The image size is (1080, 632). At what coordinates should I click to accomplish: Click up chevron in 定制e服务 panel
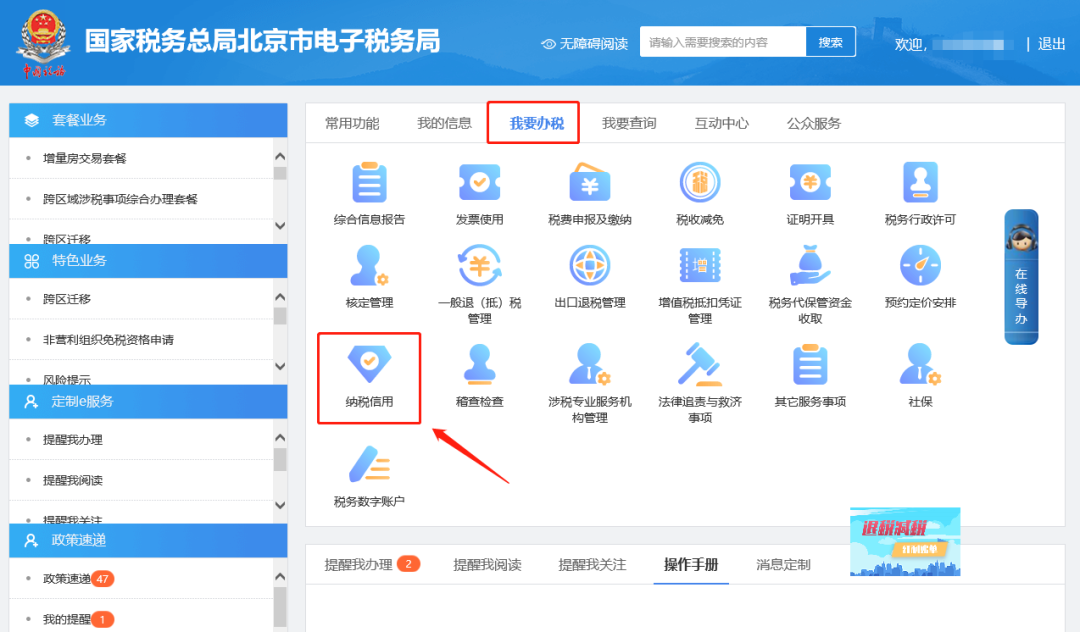tap(280, 437)
